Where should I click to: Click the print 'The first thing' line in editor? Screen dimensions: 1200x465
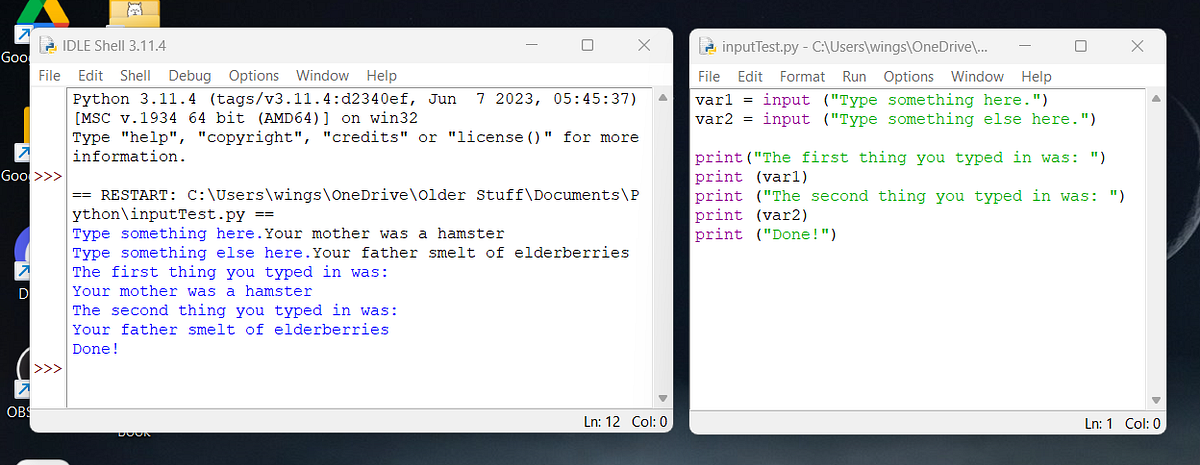click(901, 158)
